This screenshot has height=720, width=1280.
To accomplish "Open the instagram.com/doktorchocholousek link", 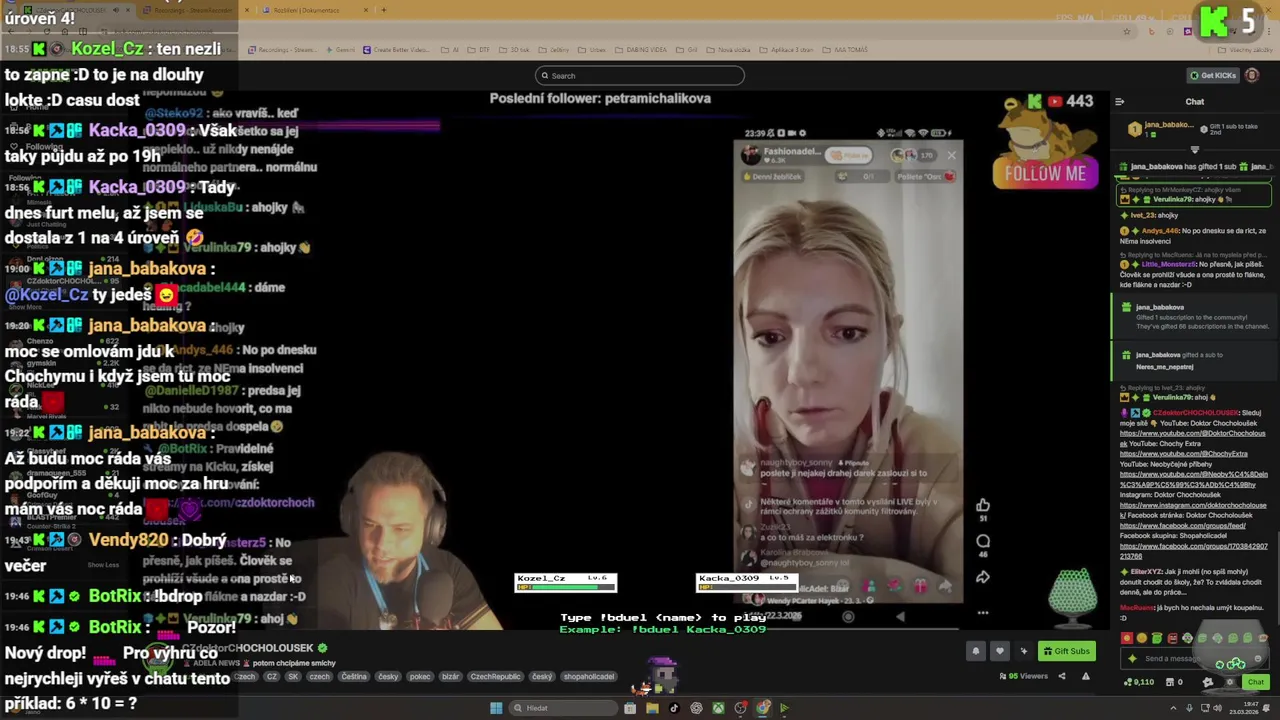I will pyautogui.click(x=1192, y=505).
